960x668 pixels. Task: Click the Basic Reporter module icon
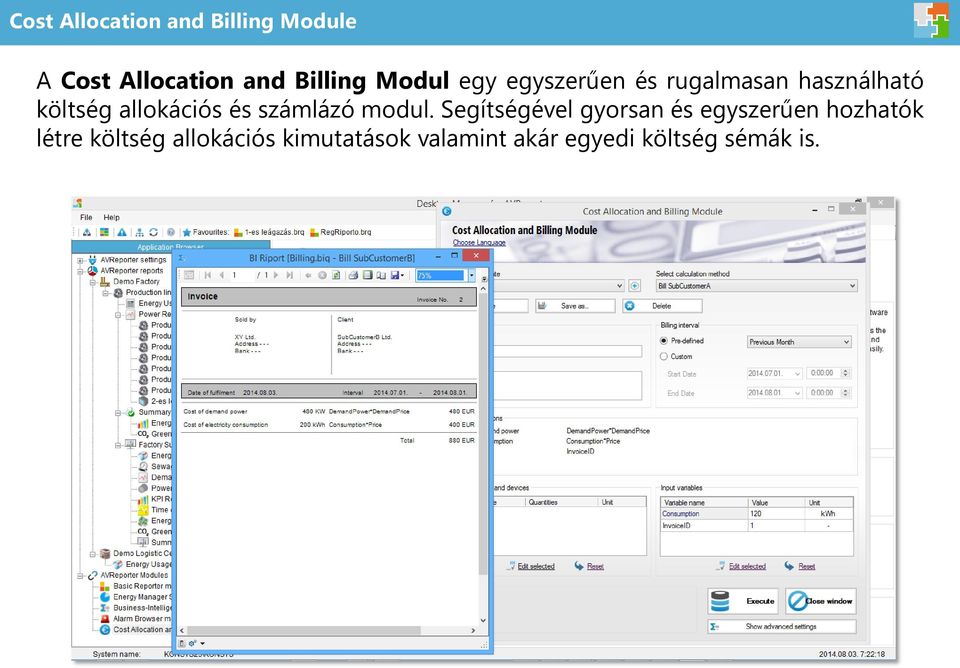pyautogui.click(x=105, y=586)
